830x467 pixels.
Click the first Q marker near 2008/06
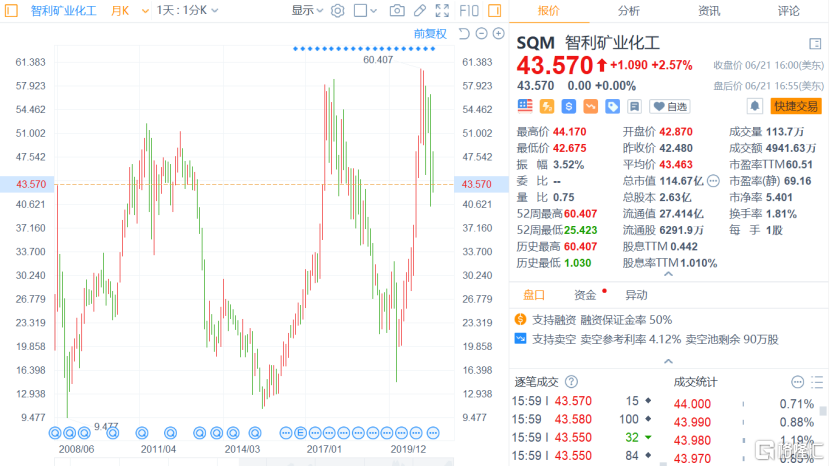coord(55,433)
